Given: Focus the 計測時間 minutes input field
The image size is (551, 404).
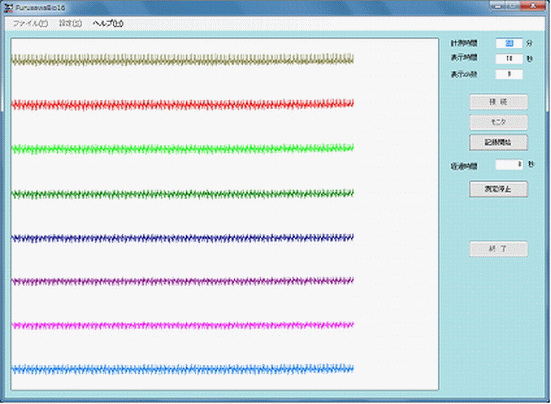Looking at the screenshot, I should click(509, 43).
